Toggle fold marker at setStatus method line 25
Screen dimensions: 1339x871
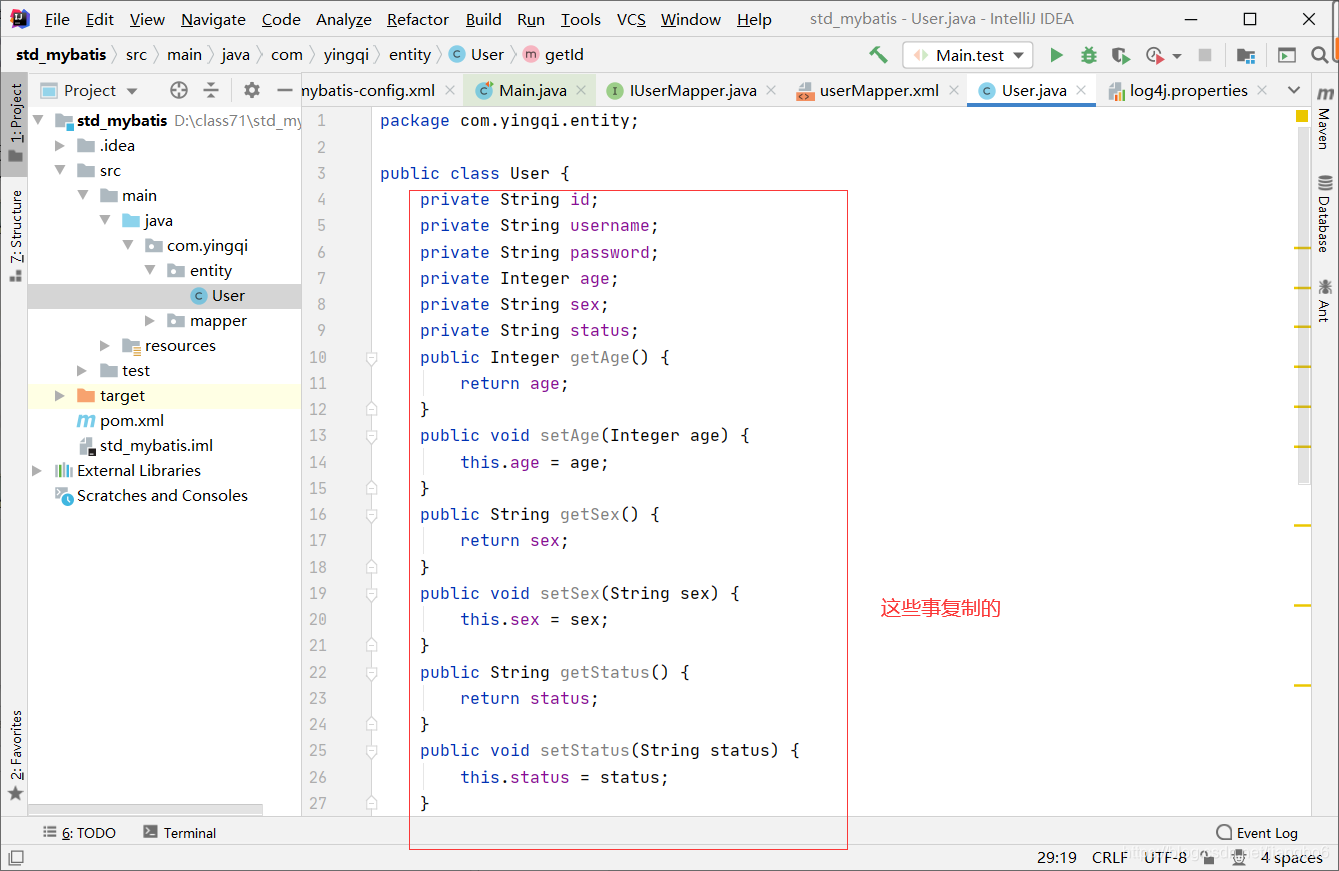pyautogui.click(x=371, y=750)
